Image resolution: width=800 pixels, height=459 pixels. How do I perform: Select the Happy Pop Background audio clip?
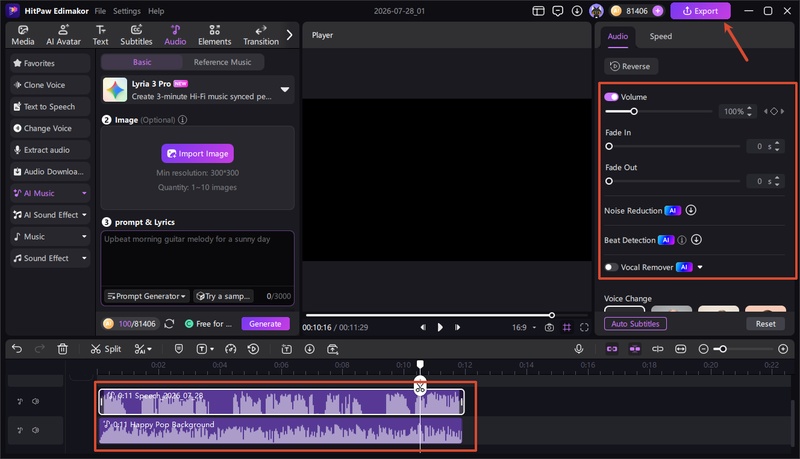coord(280,430)
